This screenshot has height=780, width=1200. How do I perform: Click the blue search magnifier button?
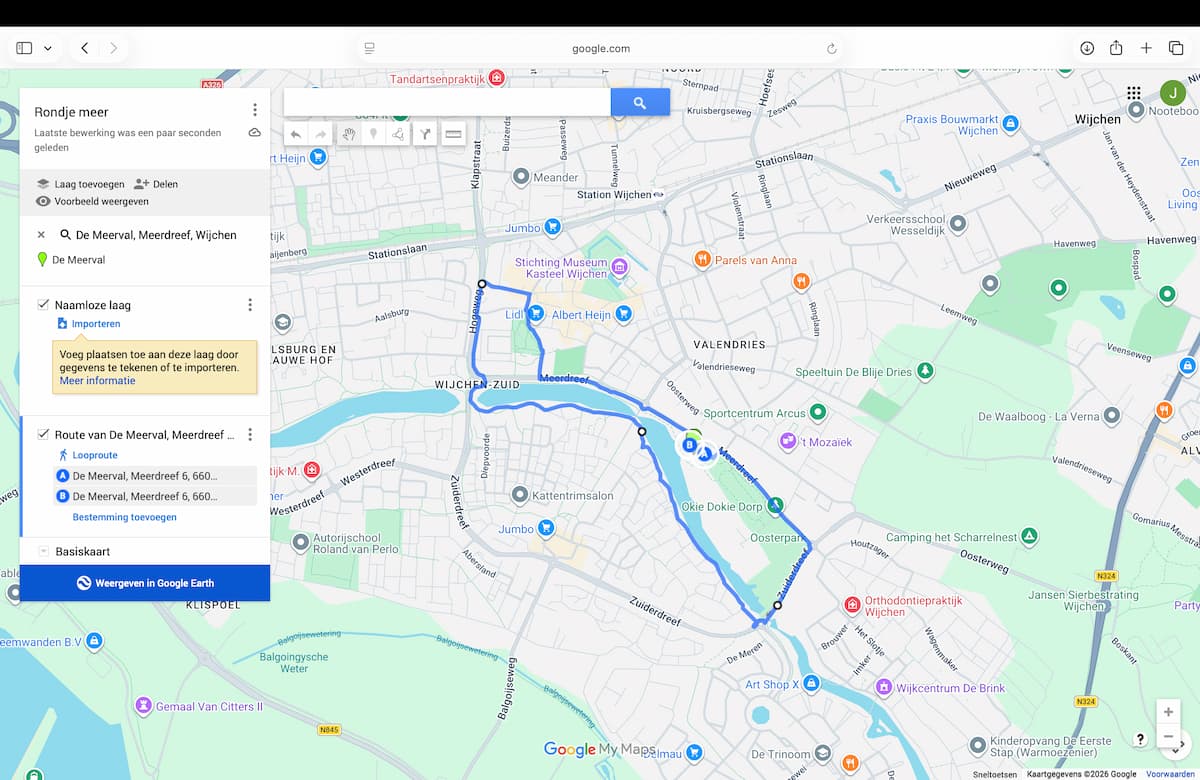(640, 102)
